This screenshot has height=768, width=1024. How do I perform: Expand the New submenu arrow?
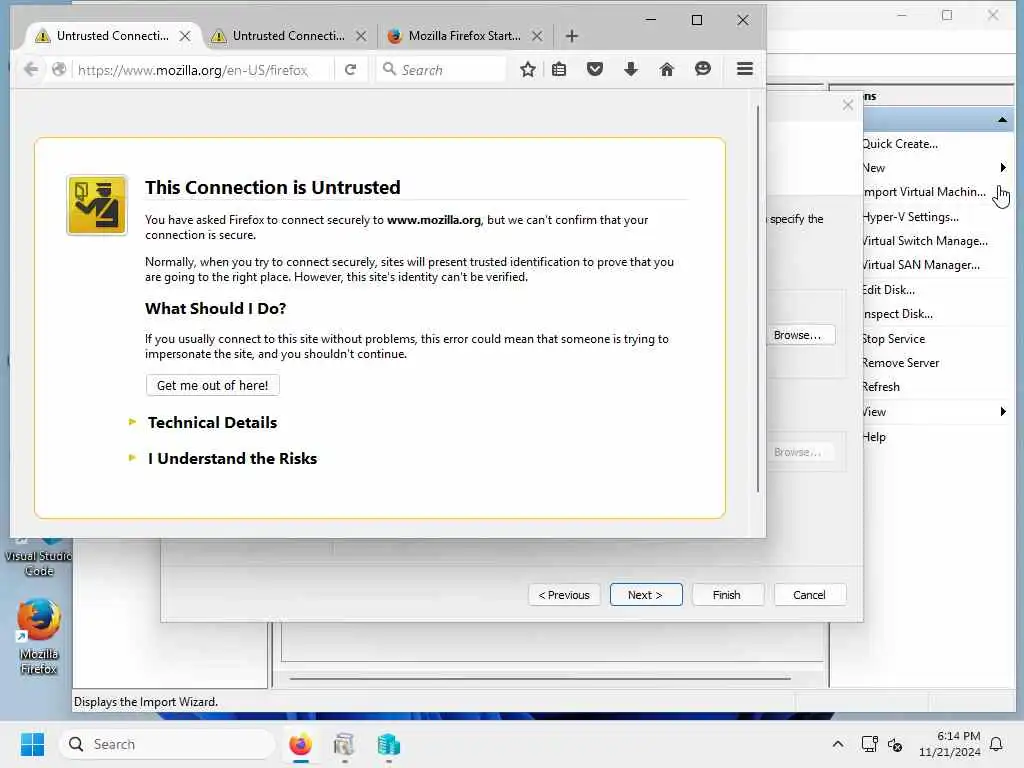point(1003,168)
